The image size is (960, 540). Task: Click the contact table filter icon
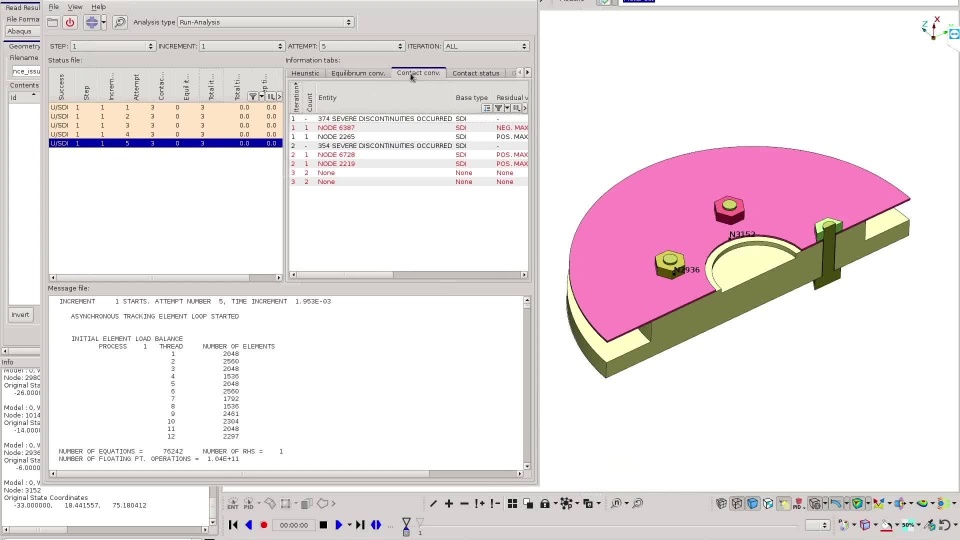(498, 108)
